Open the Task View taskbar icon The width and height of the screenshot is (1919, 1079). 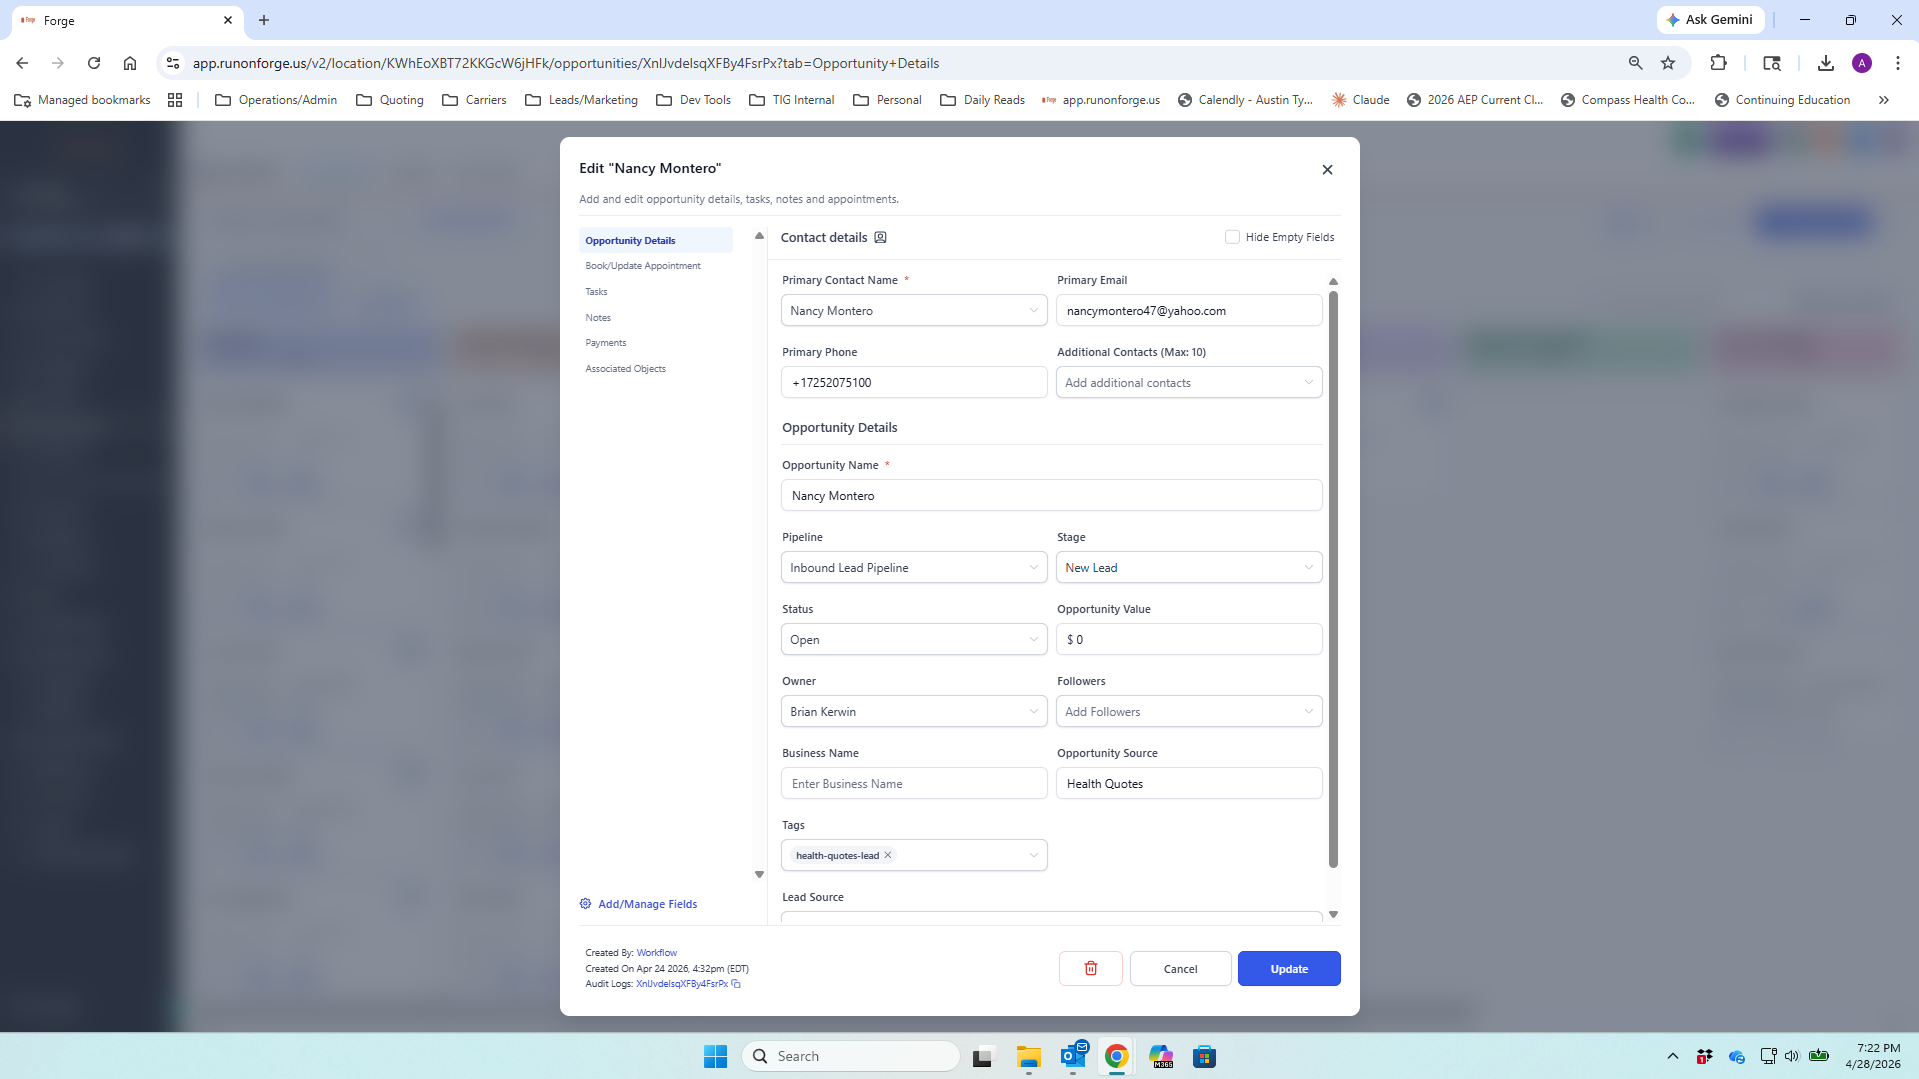(x=984, y=1056)
